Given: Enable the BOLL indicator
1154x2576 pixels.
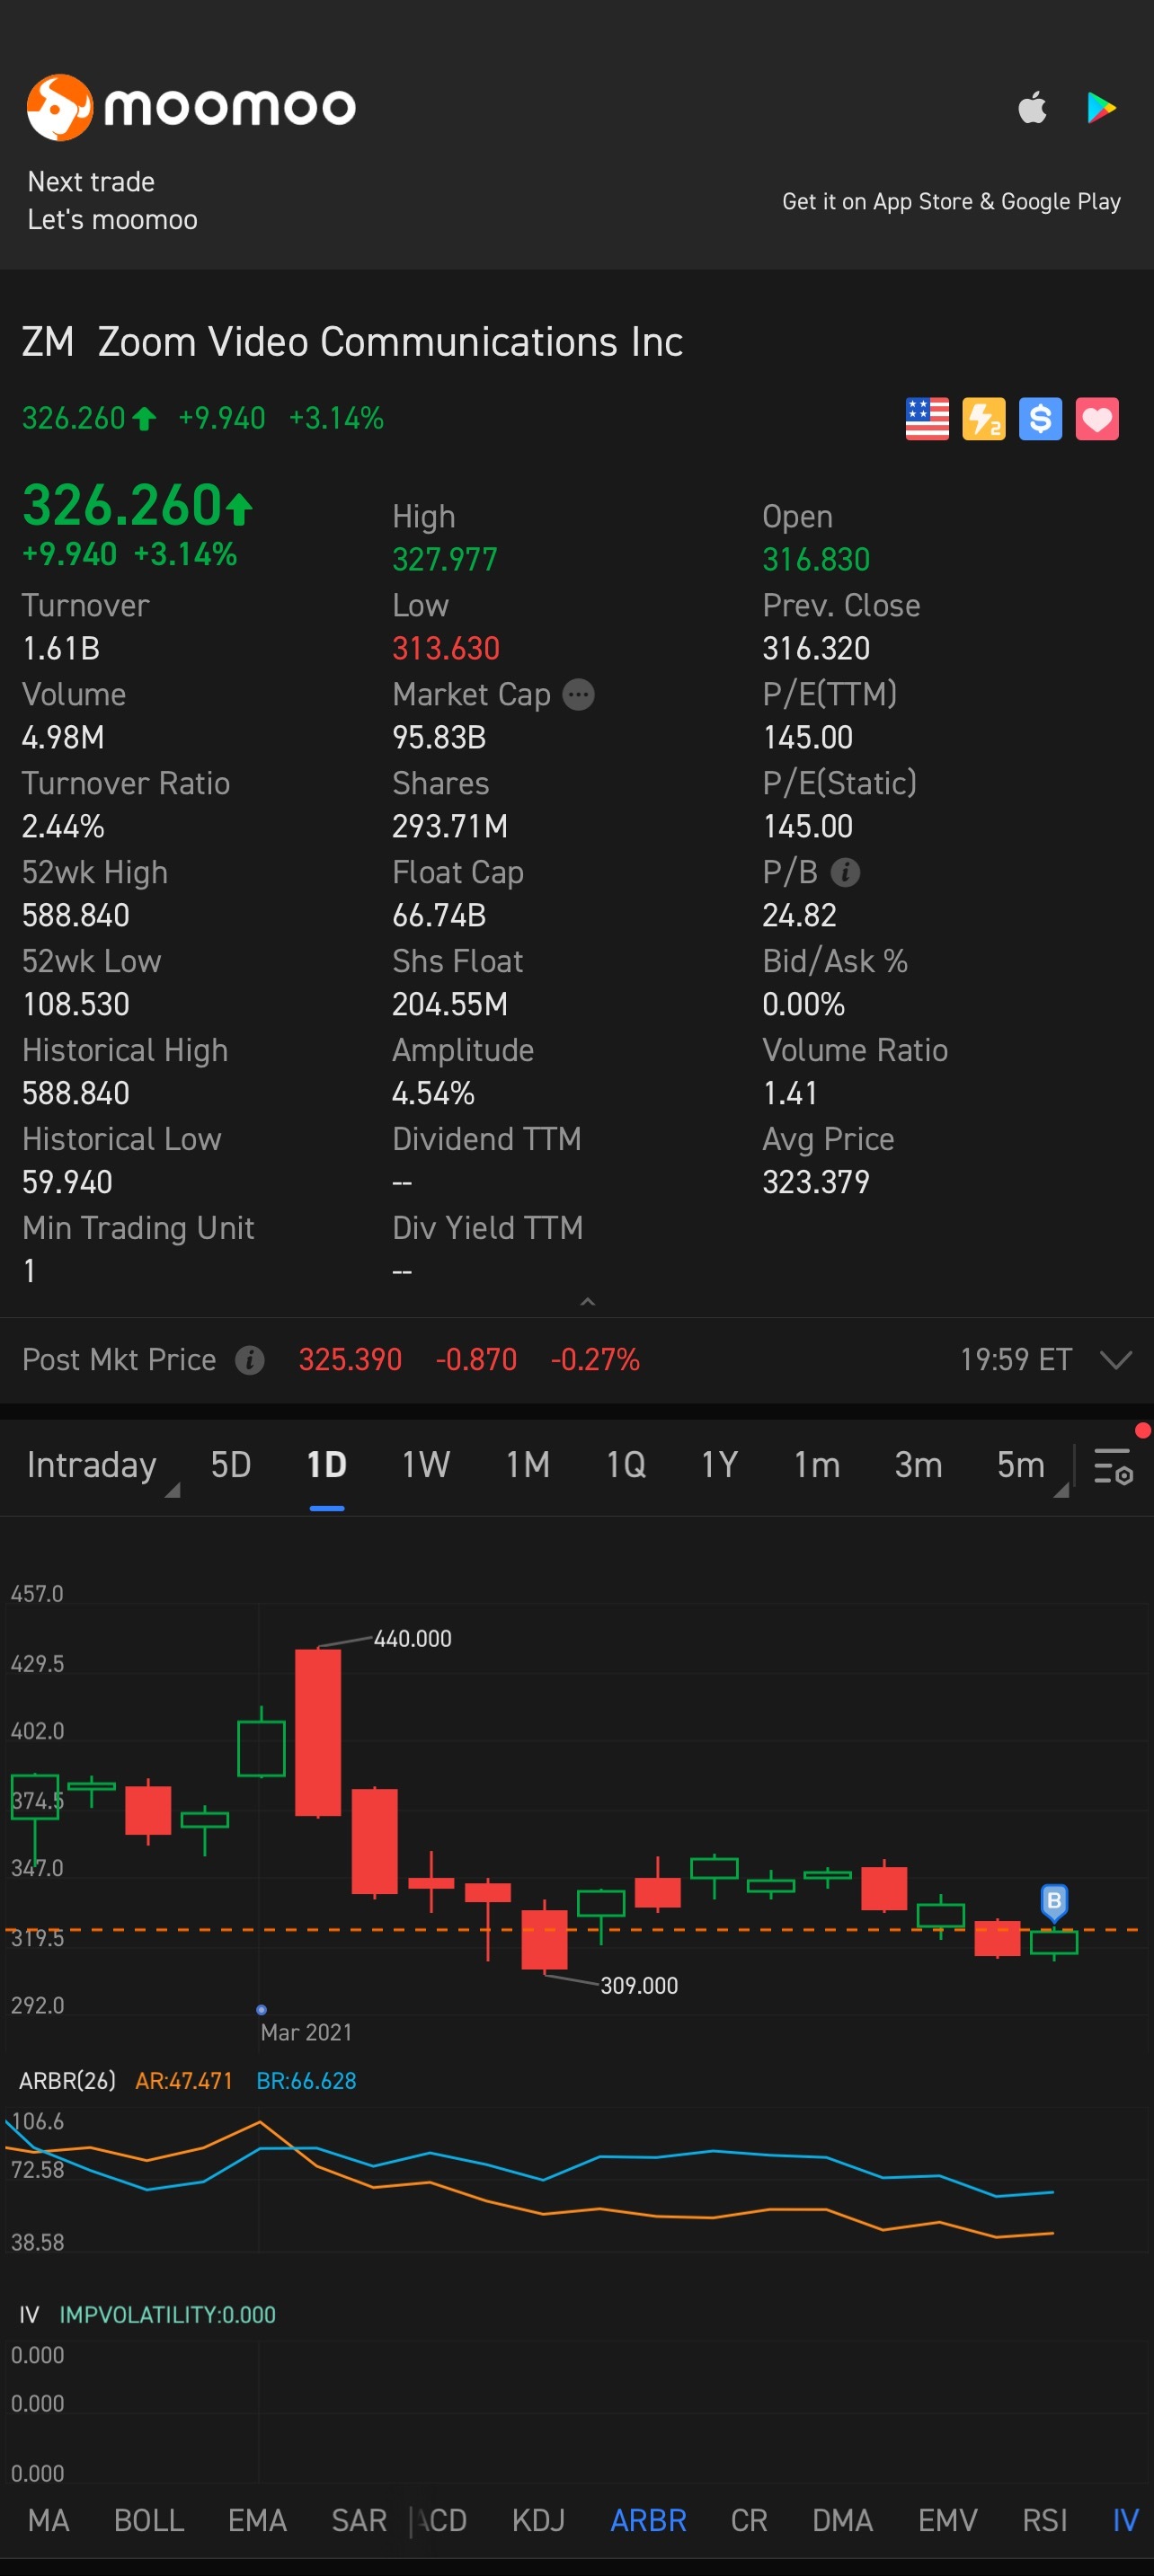Looking at the screenshot, I should 149,2520.
